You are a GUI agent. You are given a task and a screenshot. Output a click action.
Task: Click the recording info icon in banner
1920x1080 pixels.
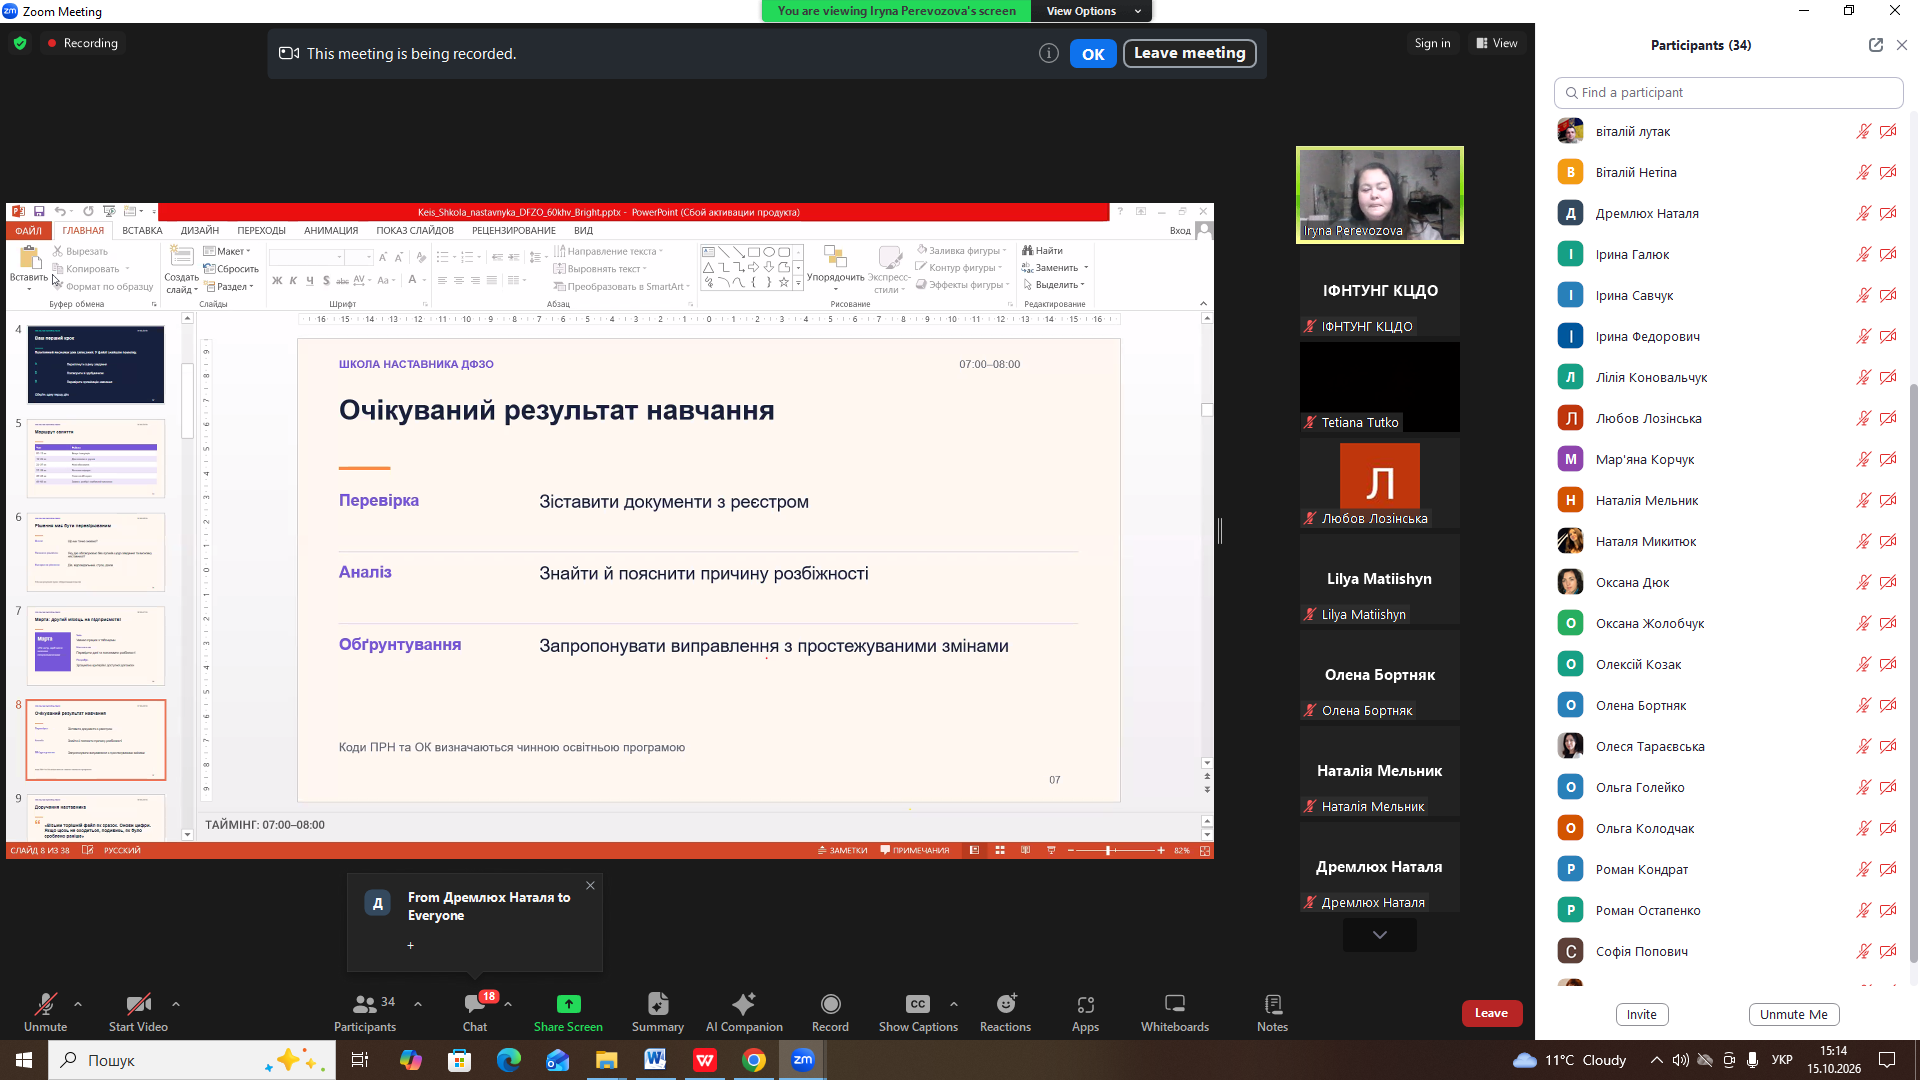coord(1048,53)
